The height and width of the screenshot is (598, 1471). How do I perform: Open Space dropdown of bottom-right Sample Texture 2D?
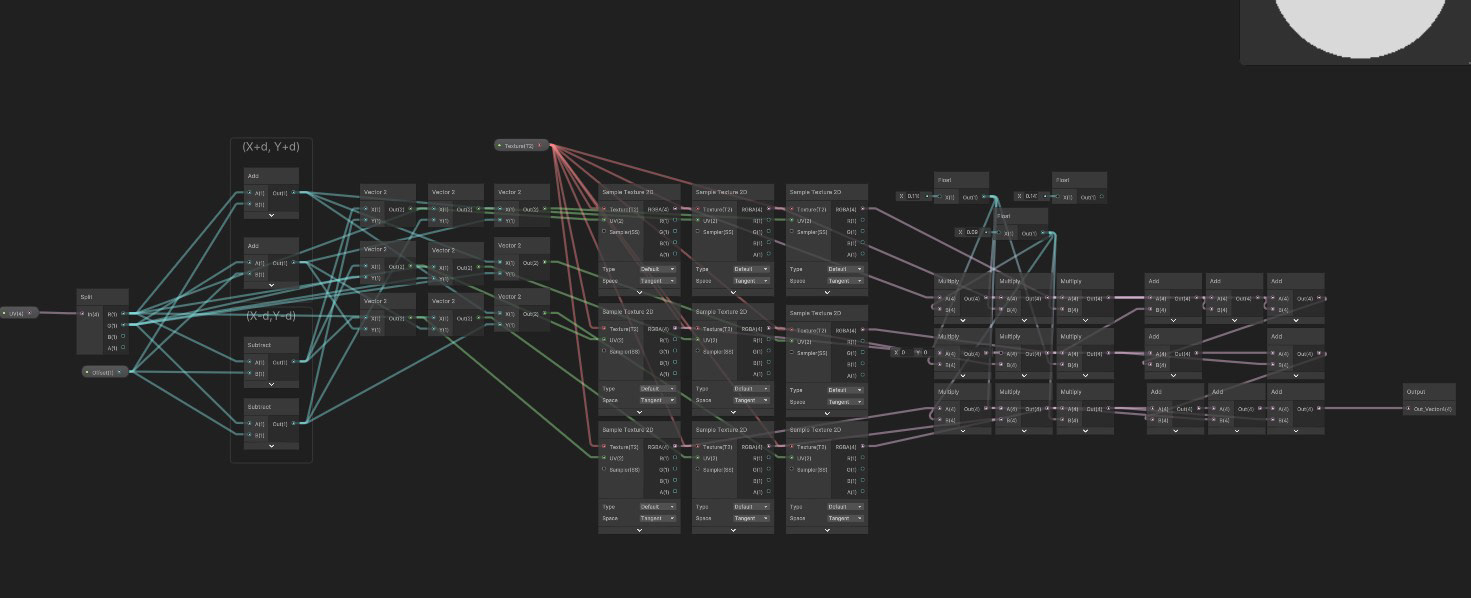pyautogui.click(x=846, y=518)
